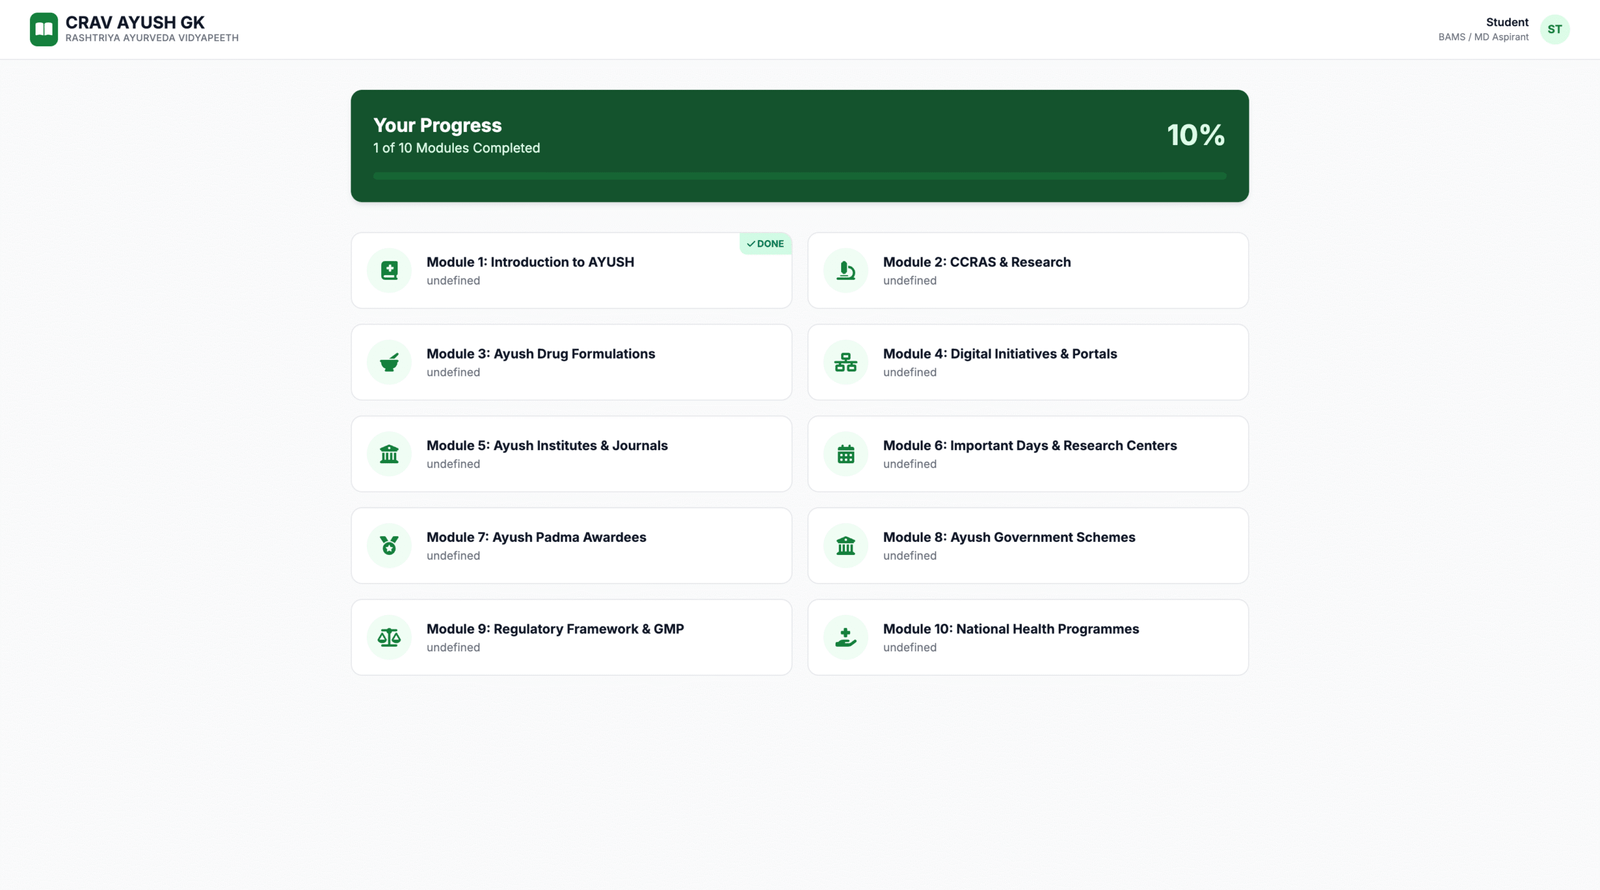Image resolution: width=1600 pixels, height=890 pixels.
Task: Click the Module 1 medical book icon
Action: (x=389, y=271)
